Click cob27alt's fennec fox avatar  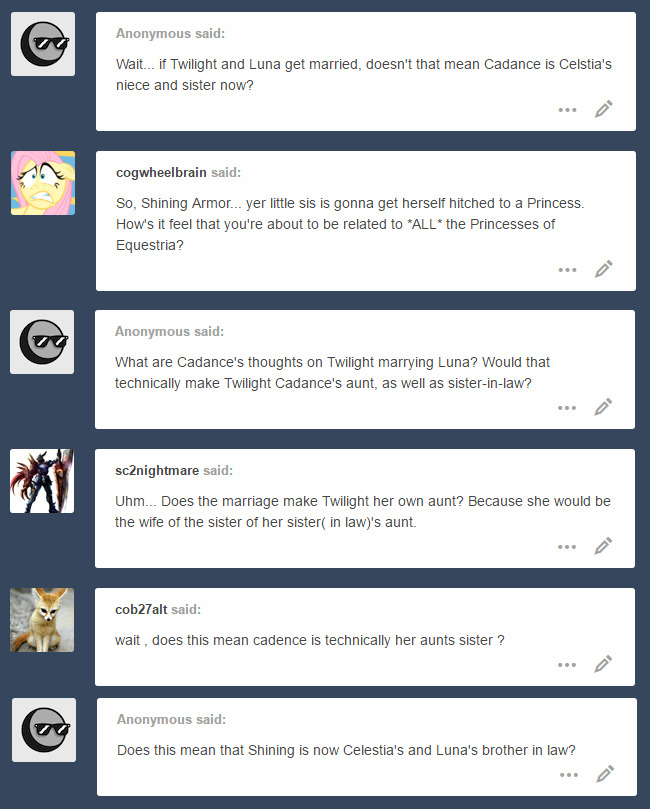[x=42, y=620]
